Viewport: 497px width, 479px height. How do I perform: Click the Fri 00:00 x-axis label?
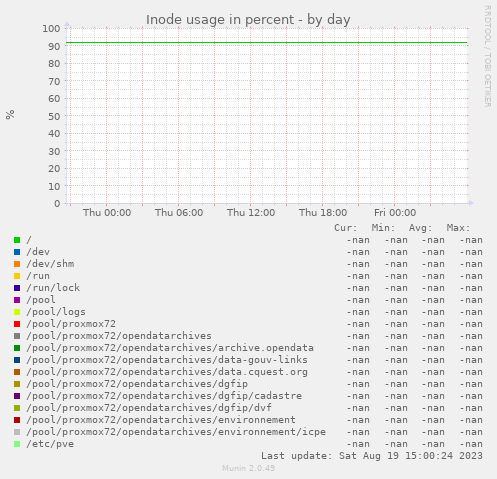395,213
